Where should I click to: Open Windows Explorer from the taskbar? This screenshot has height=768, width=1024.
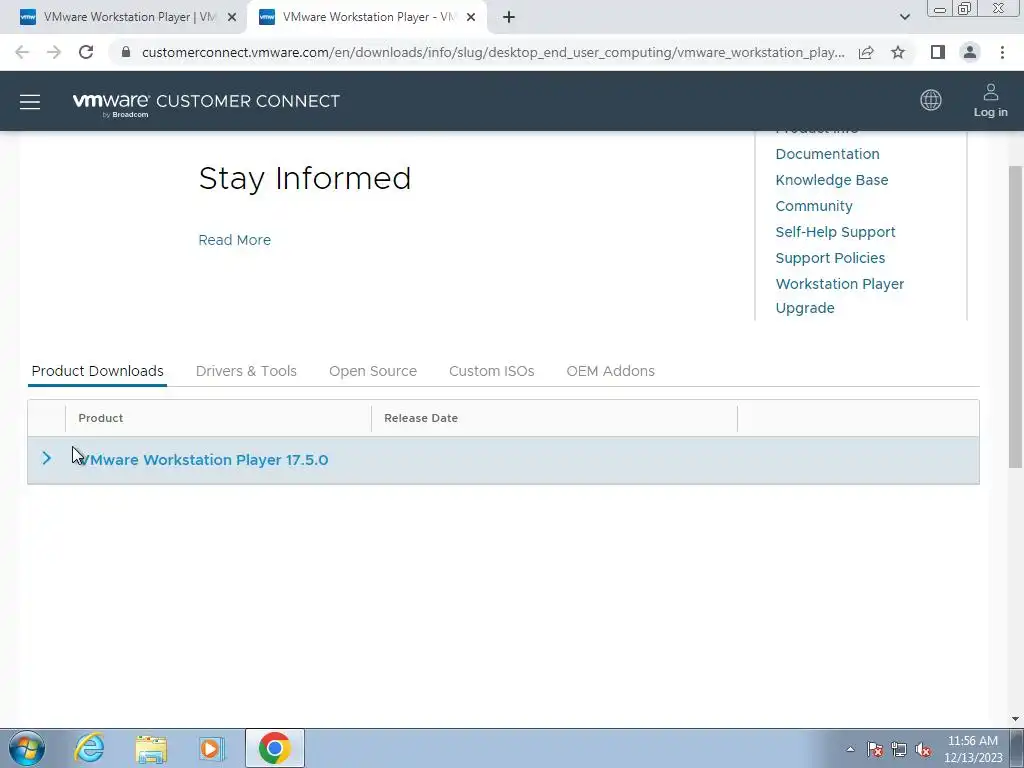151,749
